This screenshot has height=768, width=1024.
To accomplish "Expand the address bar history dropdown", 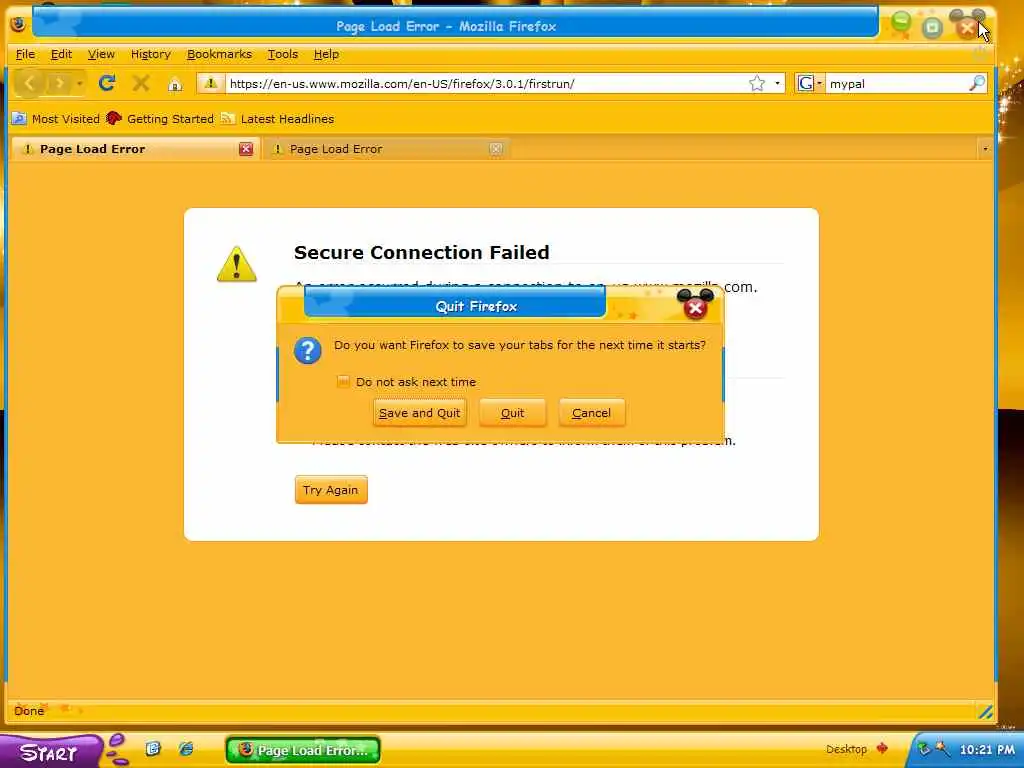I will 777,84.
